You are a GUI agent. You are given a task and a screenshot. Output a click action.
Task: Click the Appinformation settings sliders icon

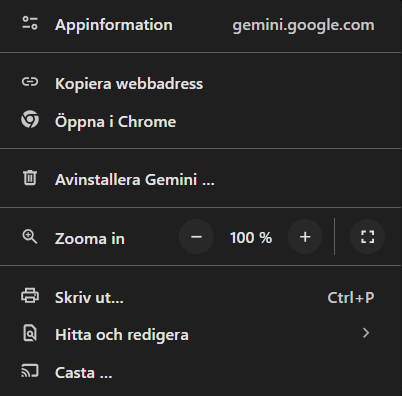click(30, 23)
